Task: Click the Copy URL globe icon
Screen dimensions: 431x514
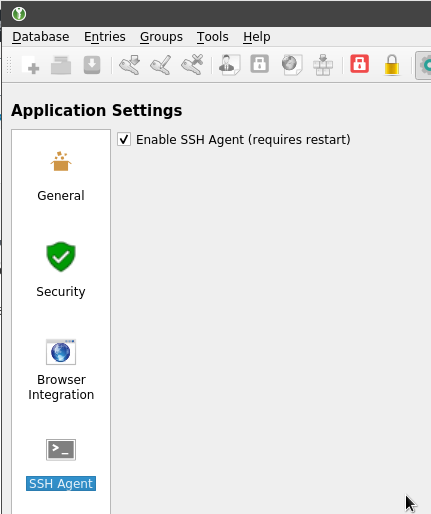Action: [x=291, y=65]
